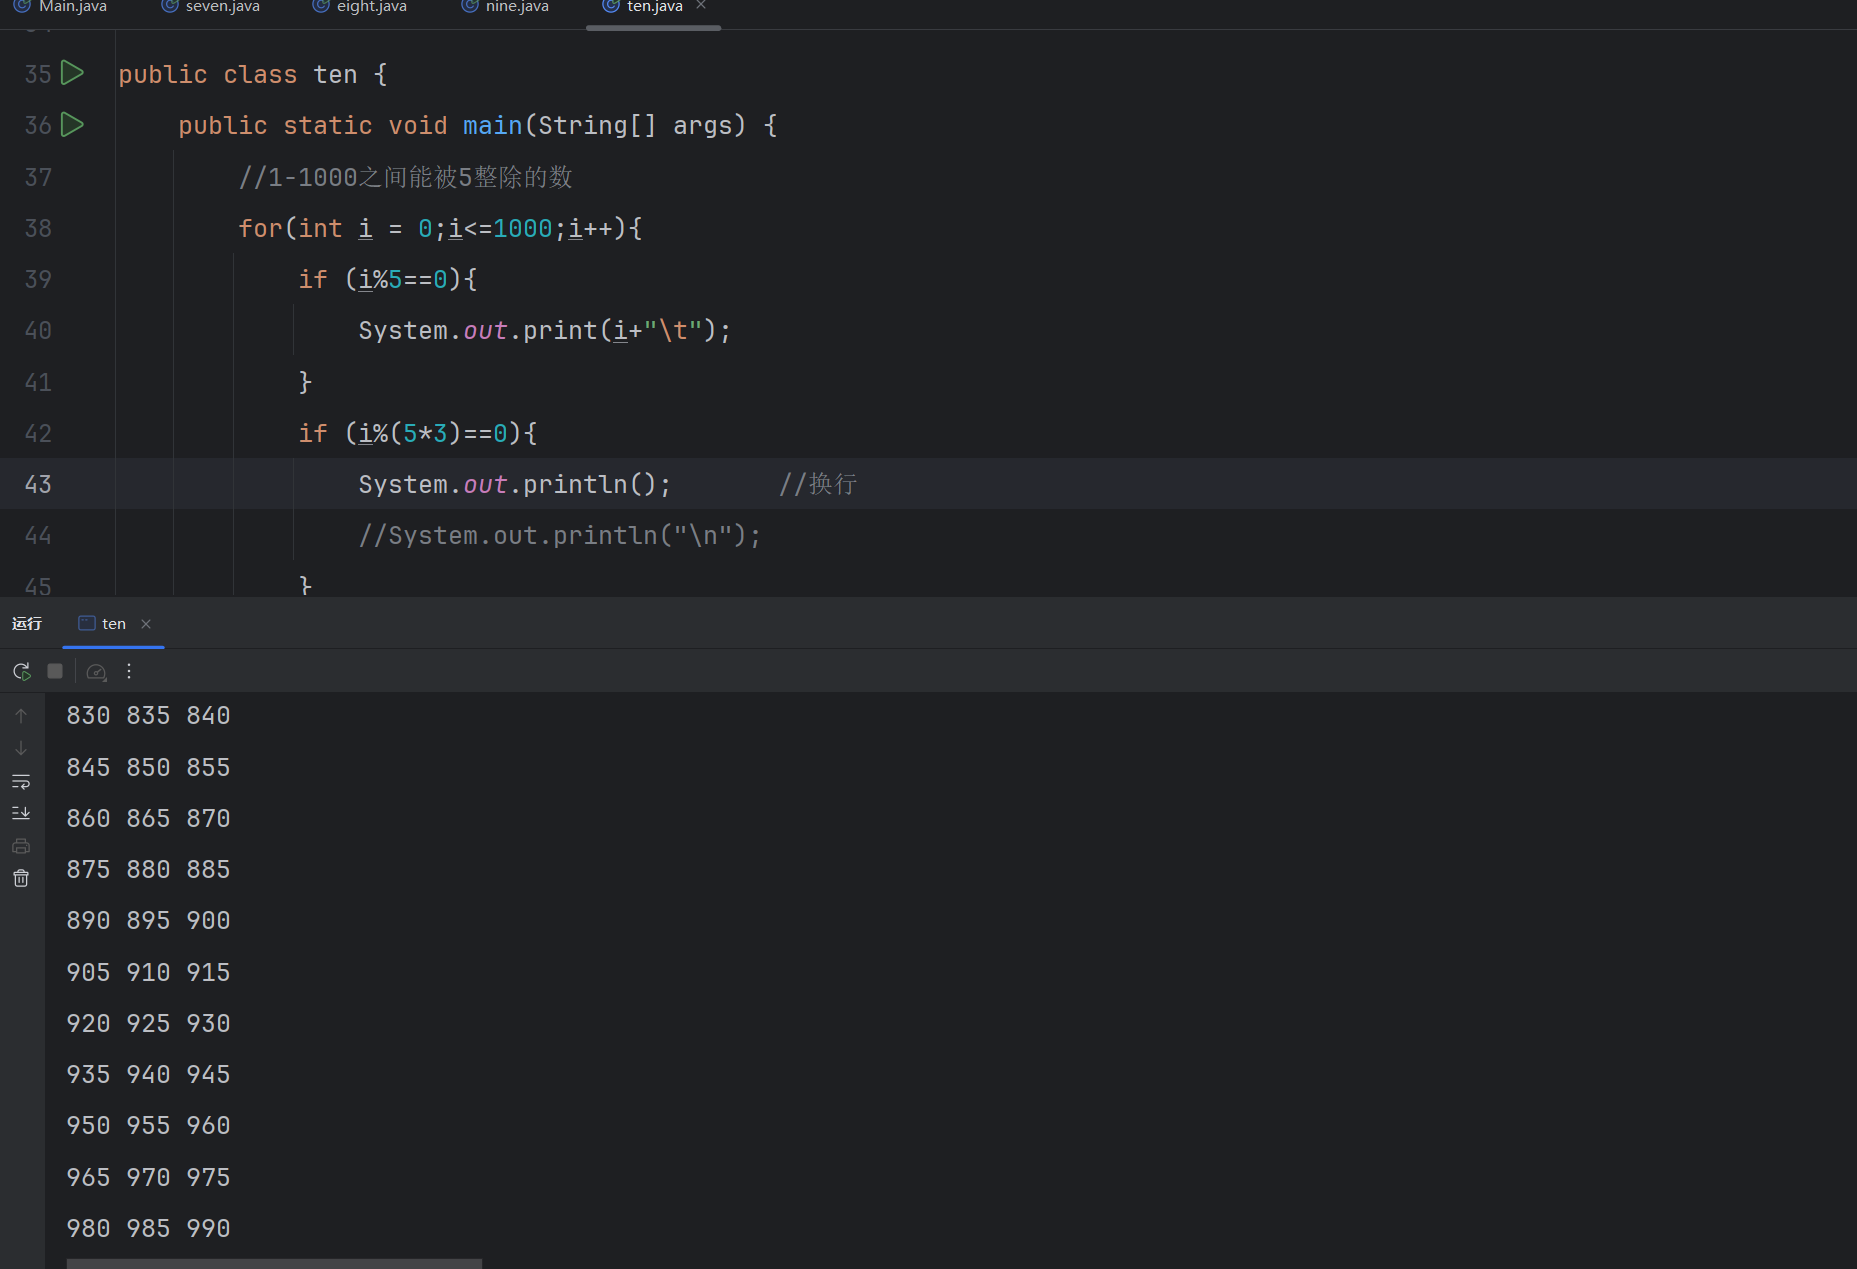Click class name ten in declaration
This screenshot has height=1269, width=1857.
[x=335, y=75]
